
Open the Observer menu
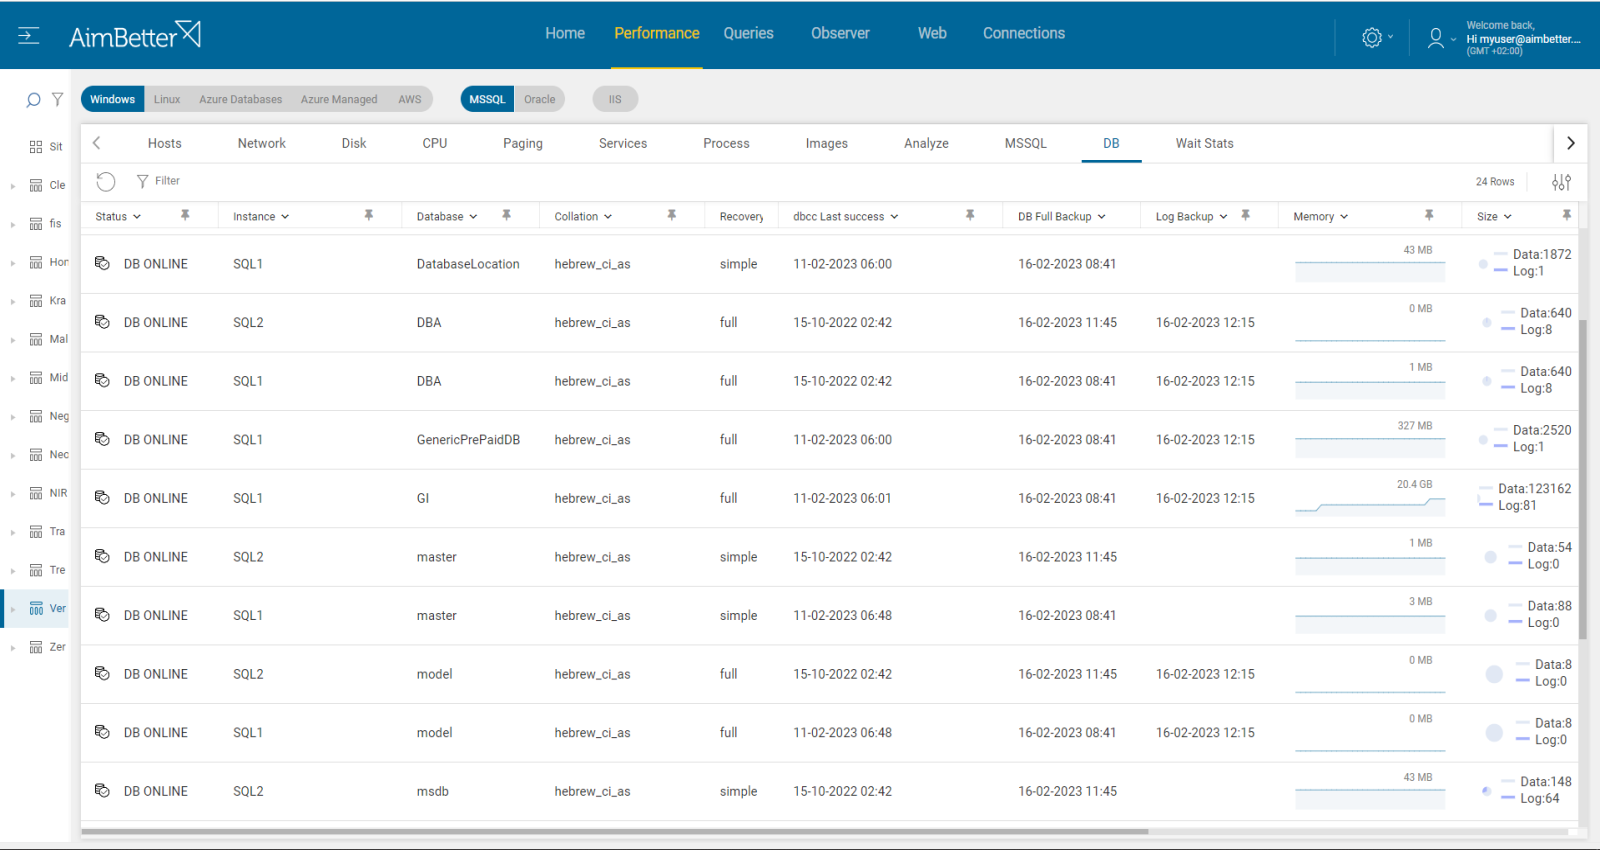click(x=840, y=33)
